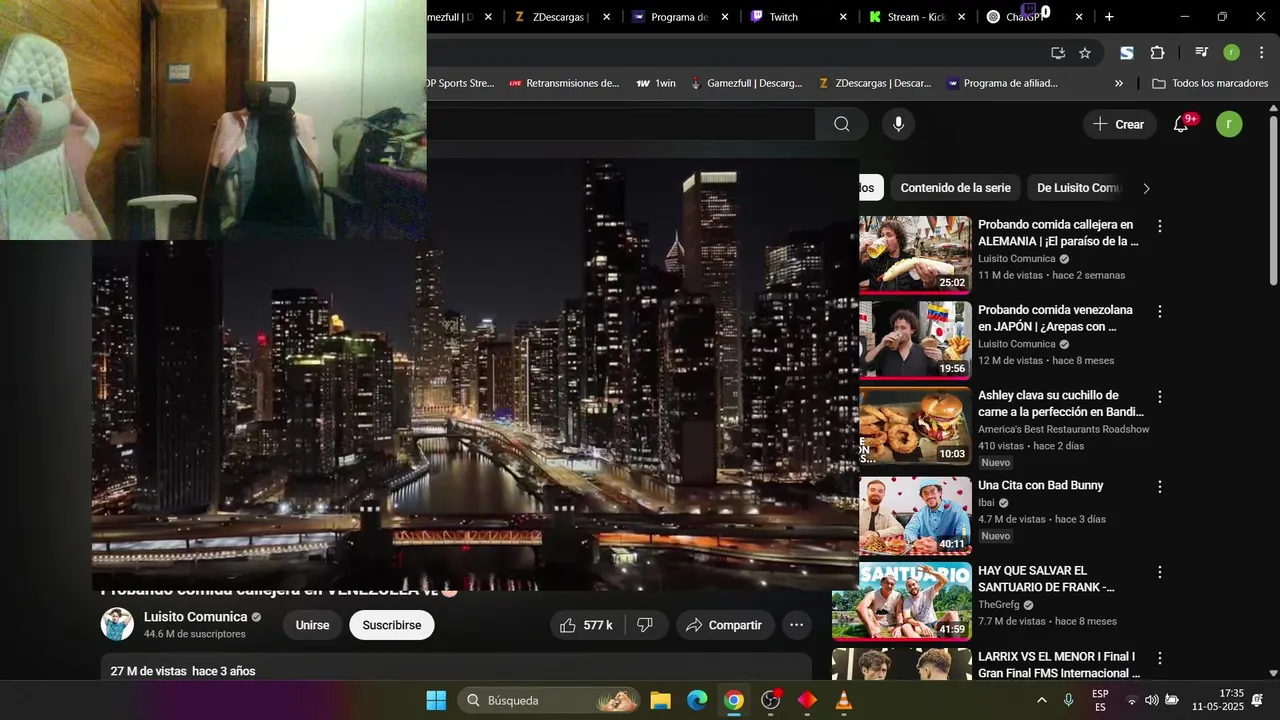Open the volume control in system tray
Viewport: 1280px width, 720px height.
(1151, 700)
